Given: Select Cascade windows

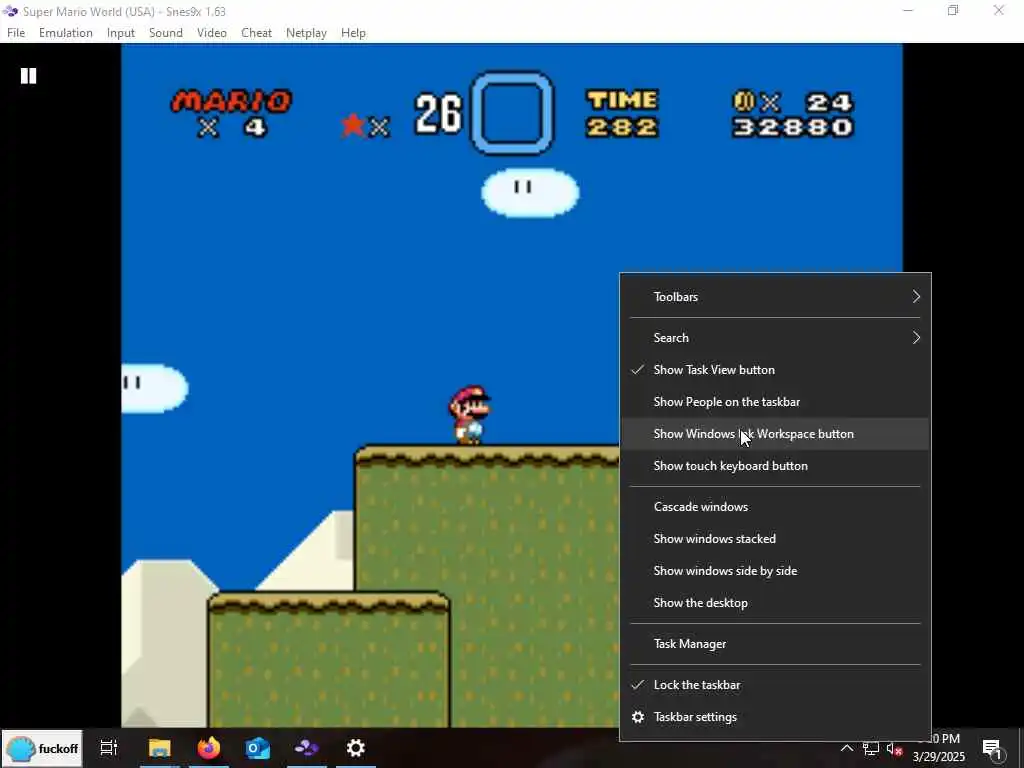Looking at the screenshot, I should (x=775, y=507).
